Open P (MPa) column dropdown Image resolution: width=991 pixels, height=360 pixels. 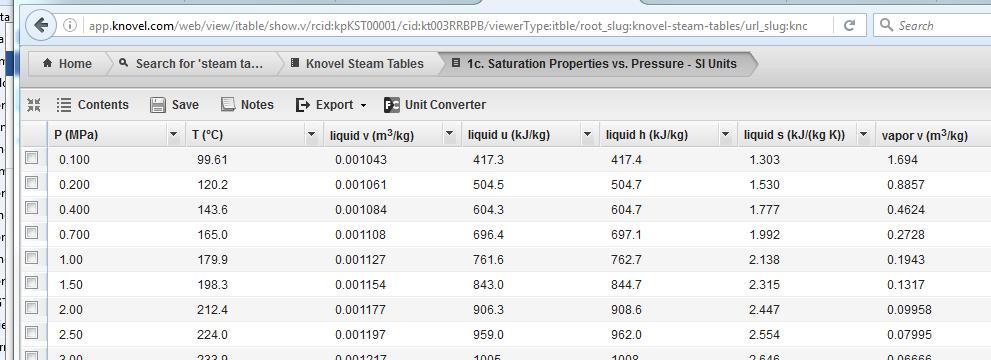pyautogui.click(x=174, y=135)
